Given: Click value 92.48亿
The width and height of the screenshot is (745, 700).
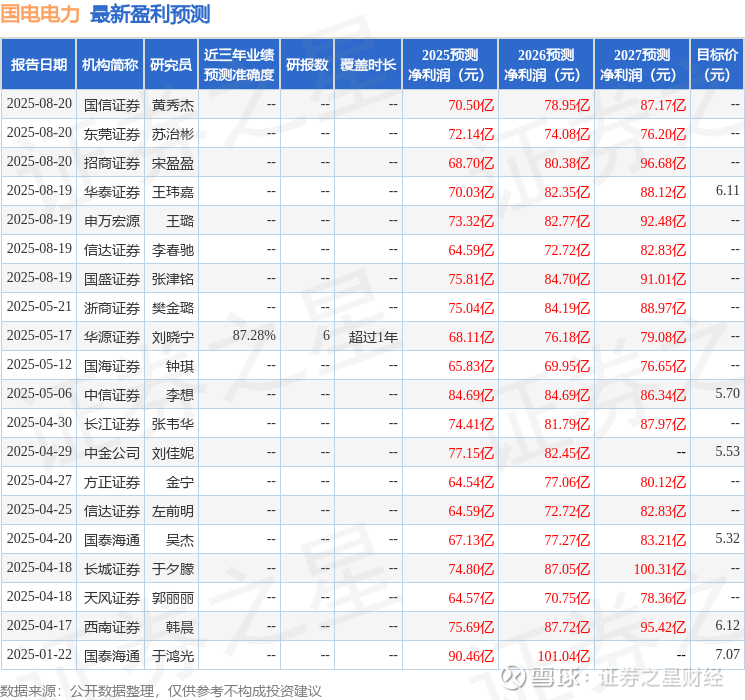Looking at the screenshot, I should pyautogui.click(x=663, y=221).
